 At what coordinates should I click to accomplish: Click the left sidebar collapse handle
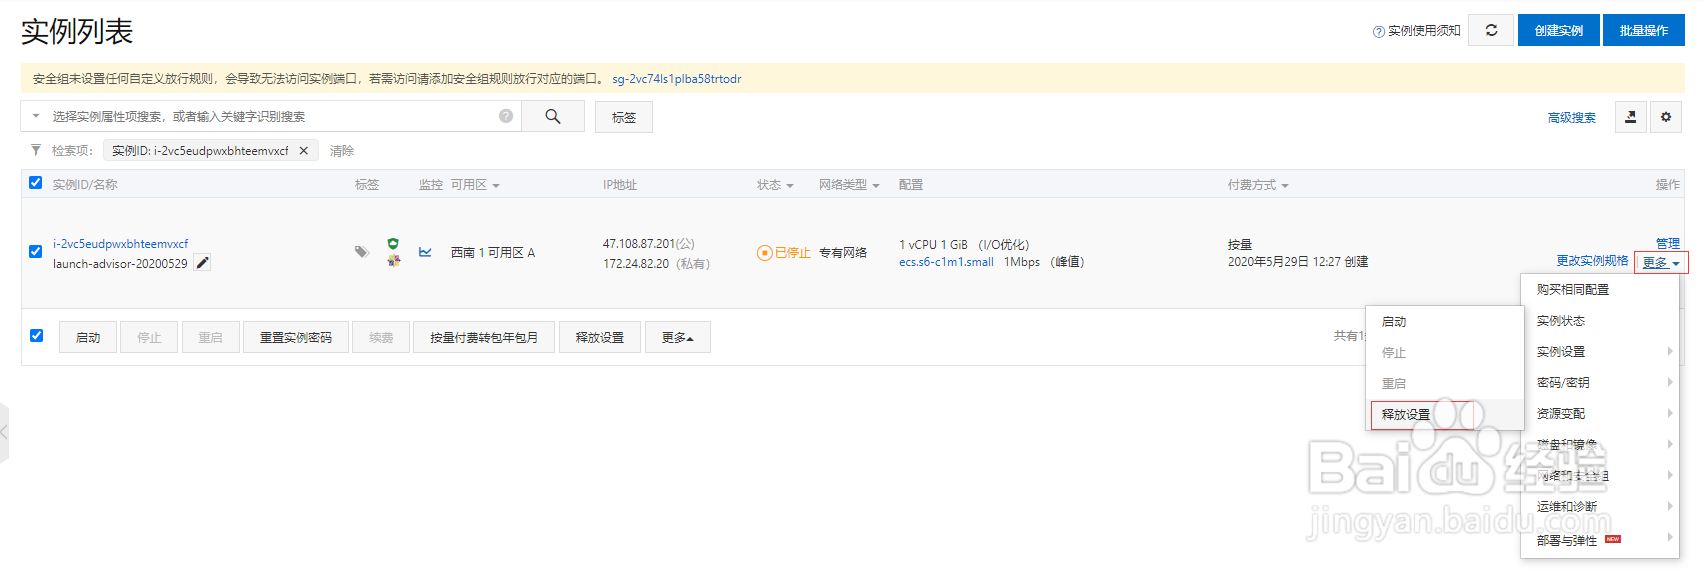coord(4,432)
